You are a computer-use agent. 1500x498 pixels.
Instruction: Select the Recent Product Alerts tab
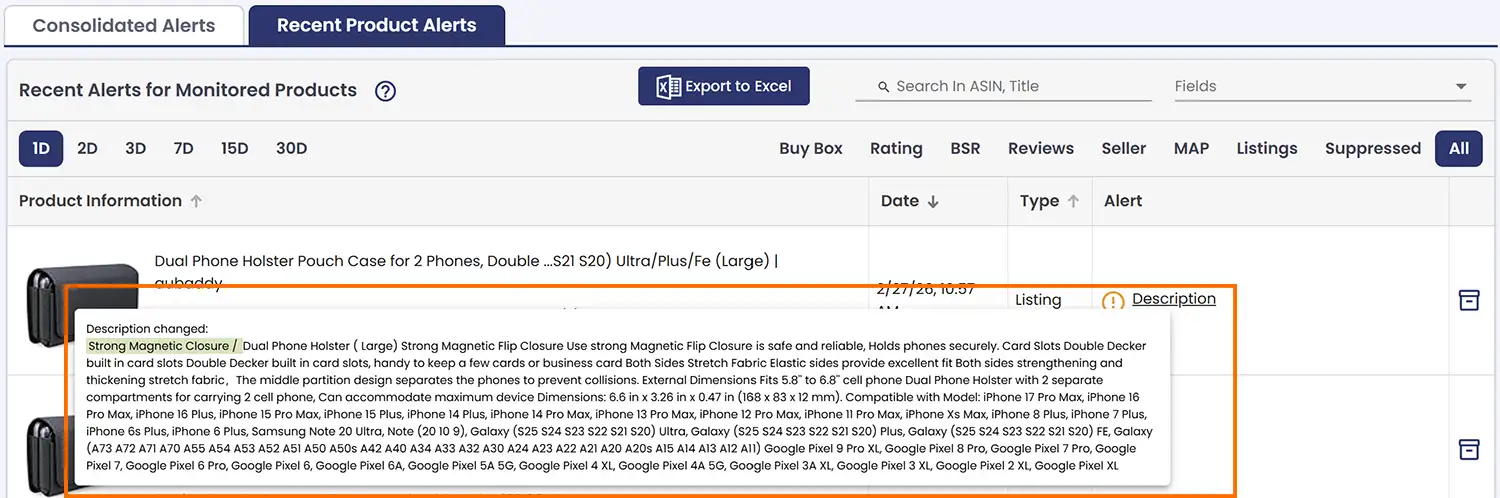[376, 26]
